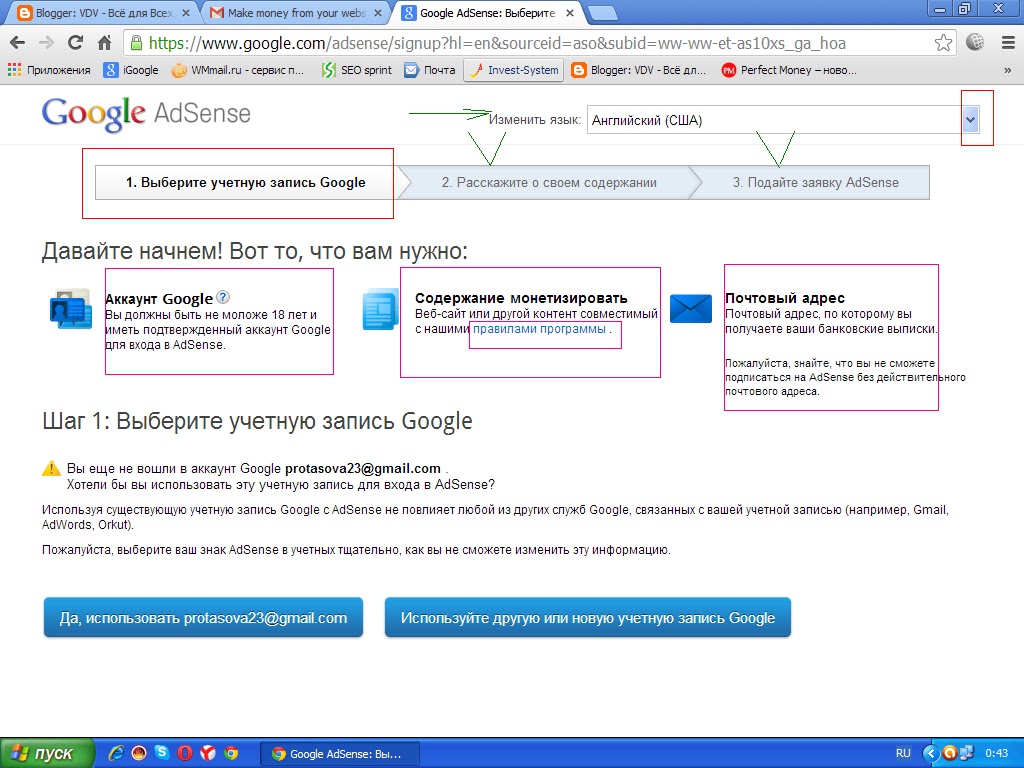Click the heading Шаг 1: Выберите учетную запись Google
Screen dimensions: 1024x768
pyautogui.click(x=257, y=421)
